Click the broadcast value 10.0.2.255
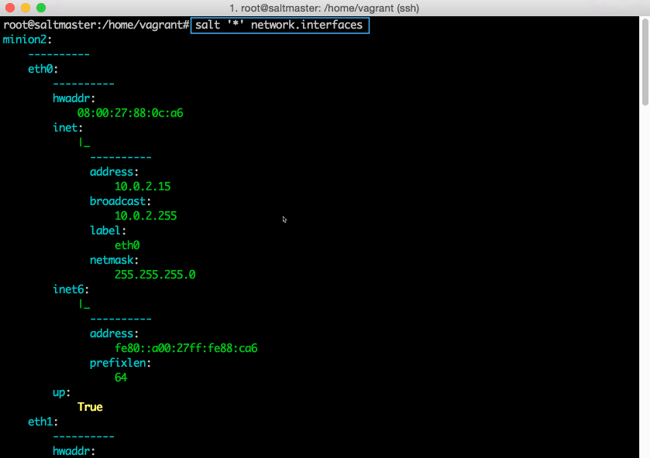 click(x=146, y=215)
